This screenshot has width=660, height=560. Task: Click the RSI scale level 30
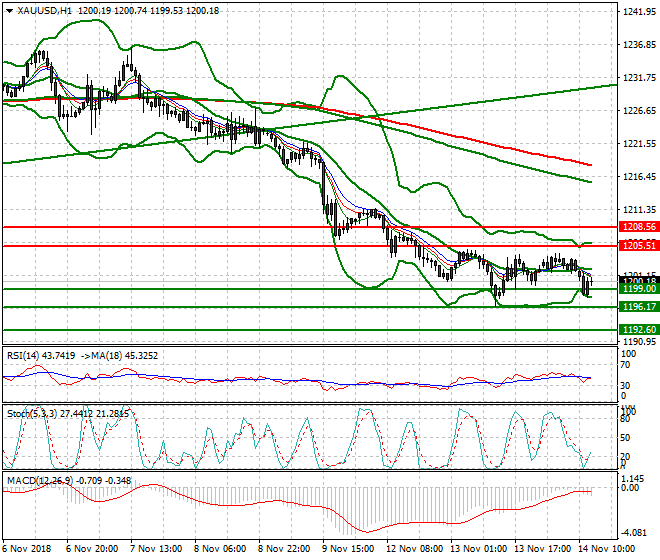point(625,385)
